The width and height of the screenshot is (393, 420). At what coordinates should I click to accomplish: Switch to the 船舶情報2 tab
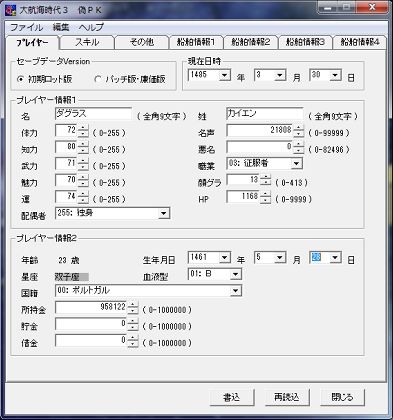[251, 42]
